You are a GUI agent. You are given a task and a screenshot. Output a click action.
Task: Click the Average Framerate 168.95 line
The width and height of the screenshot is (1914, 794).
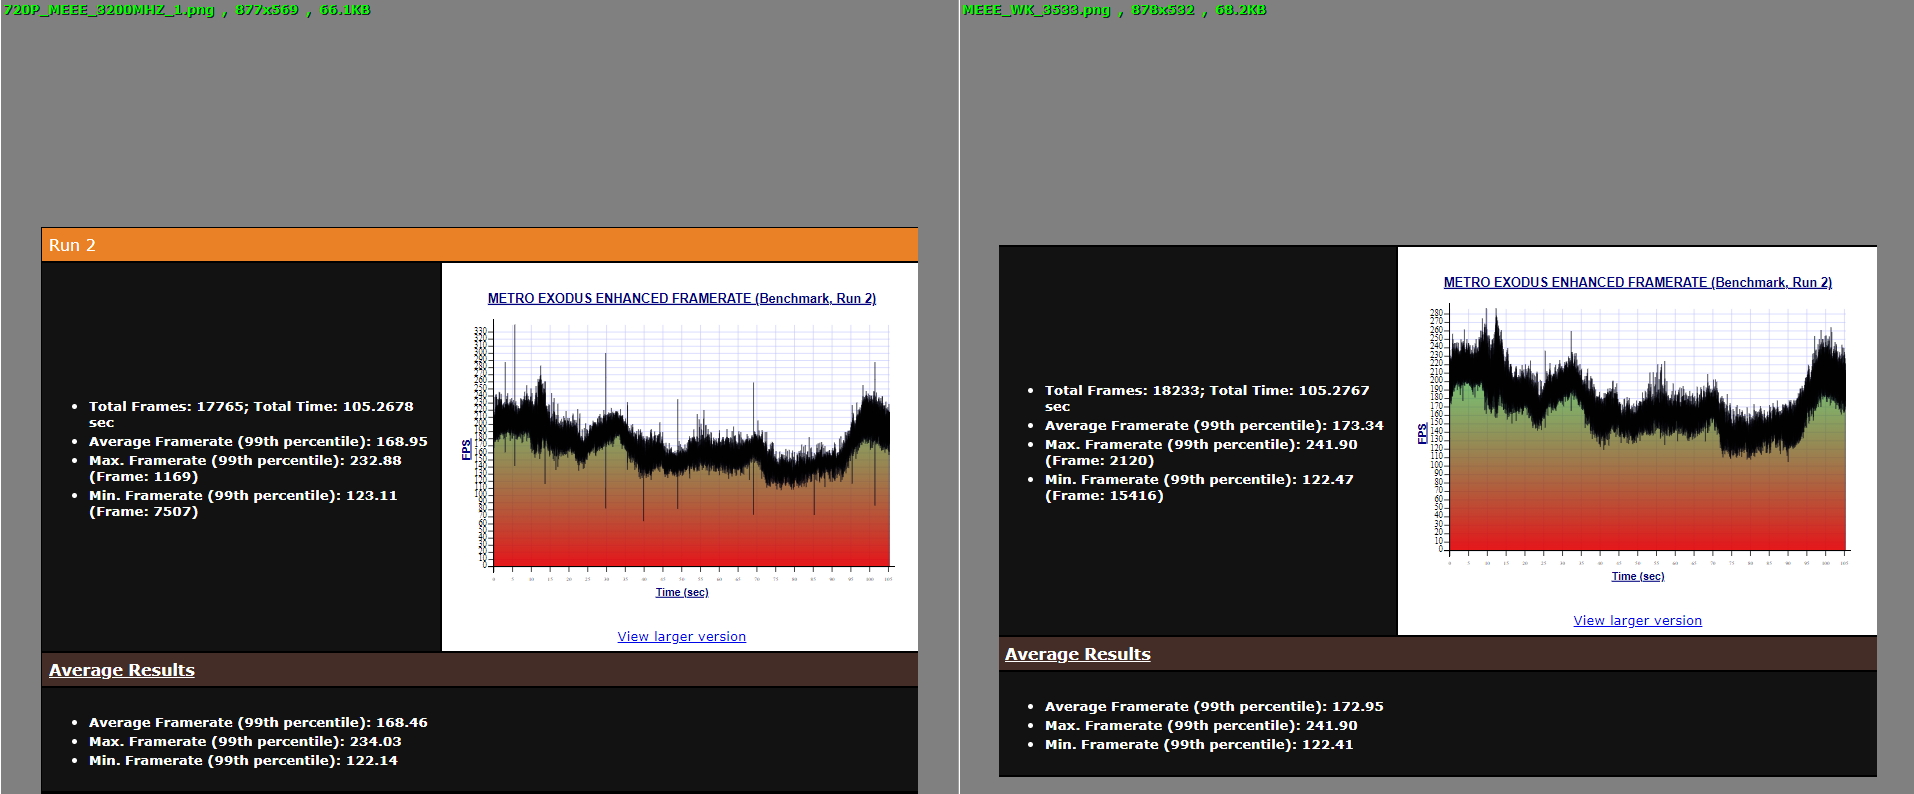click(258, 441)
